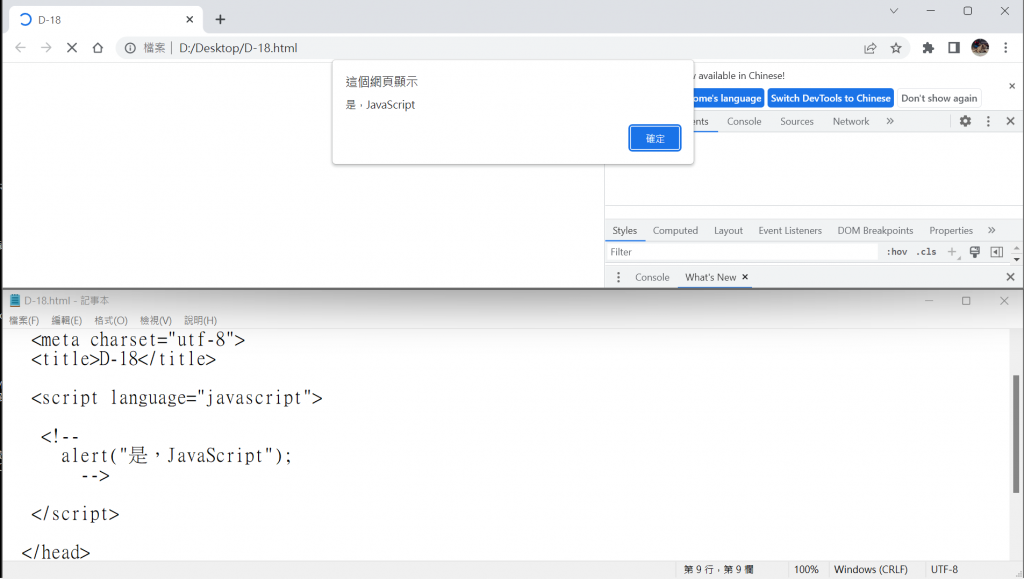Screen dimensions: 1024x579
Task: Click the Notepad vertical scrollbar thumb
Action: click(1016, 434)
